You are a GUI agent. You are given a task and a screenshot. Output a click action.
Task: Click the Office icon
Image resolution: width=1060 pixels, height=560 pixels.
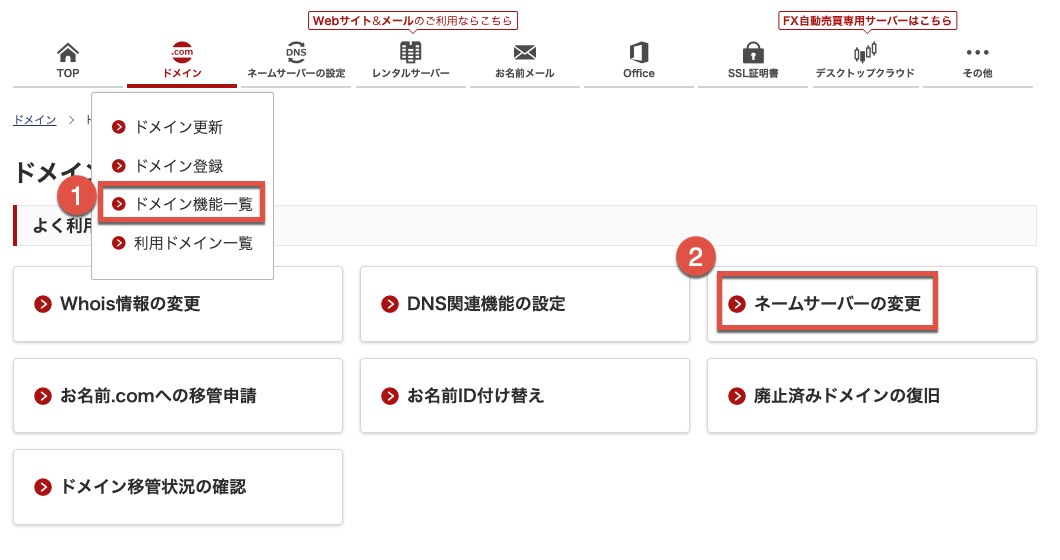point(639,53)
